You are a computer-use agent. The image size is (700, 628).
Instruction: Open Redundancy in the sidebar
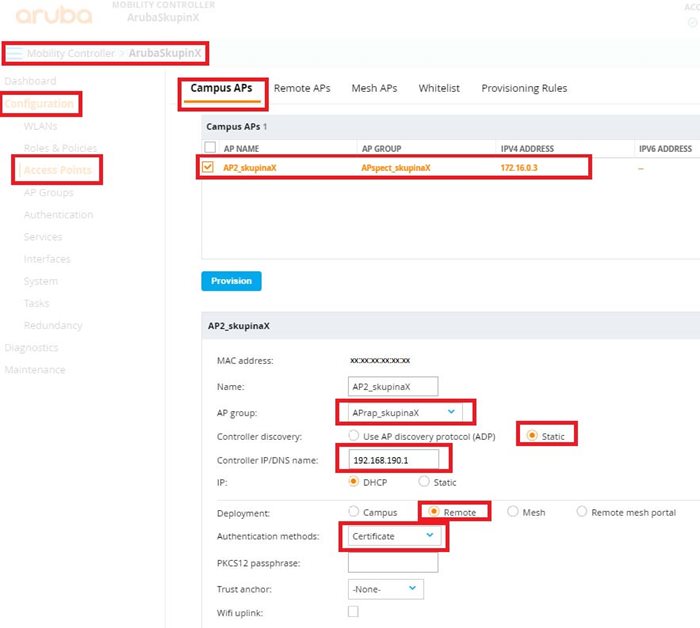pos(53,325)
